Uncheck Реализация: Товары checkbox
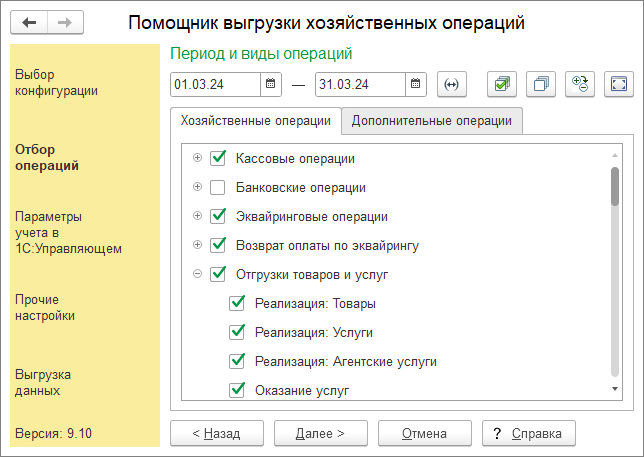 pos(237,303)
